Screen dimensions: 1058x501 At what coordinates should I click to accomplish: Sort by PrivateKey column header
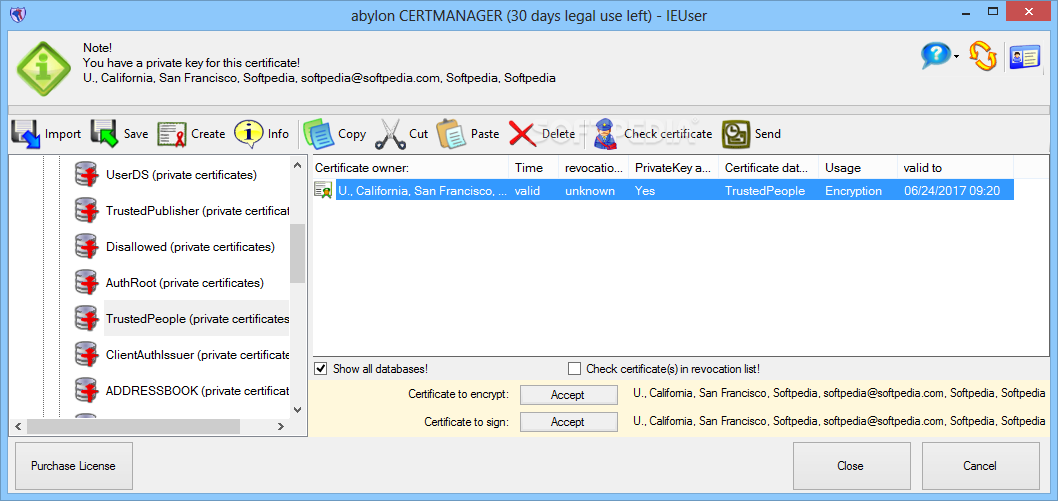(x=673, y=168)
